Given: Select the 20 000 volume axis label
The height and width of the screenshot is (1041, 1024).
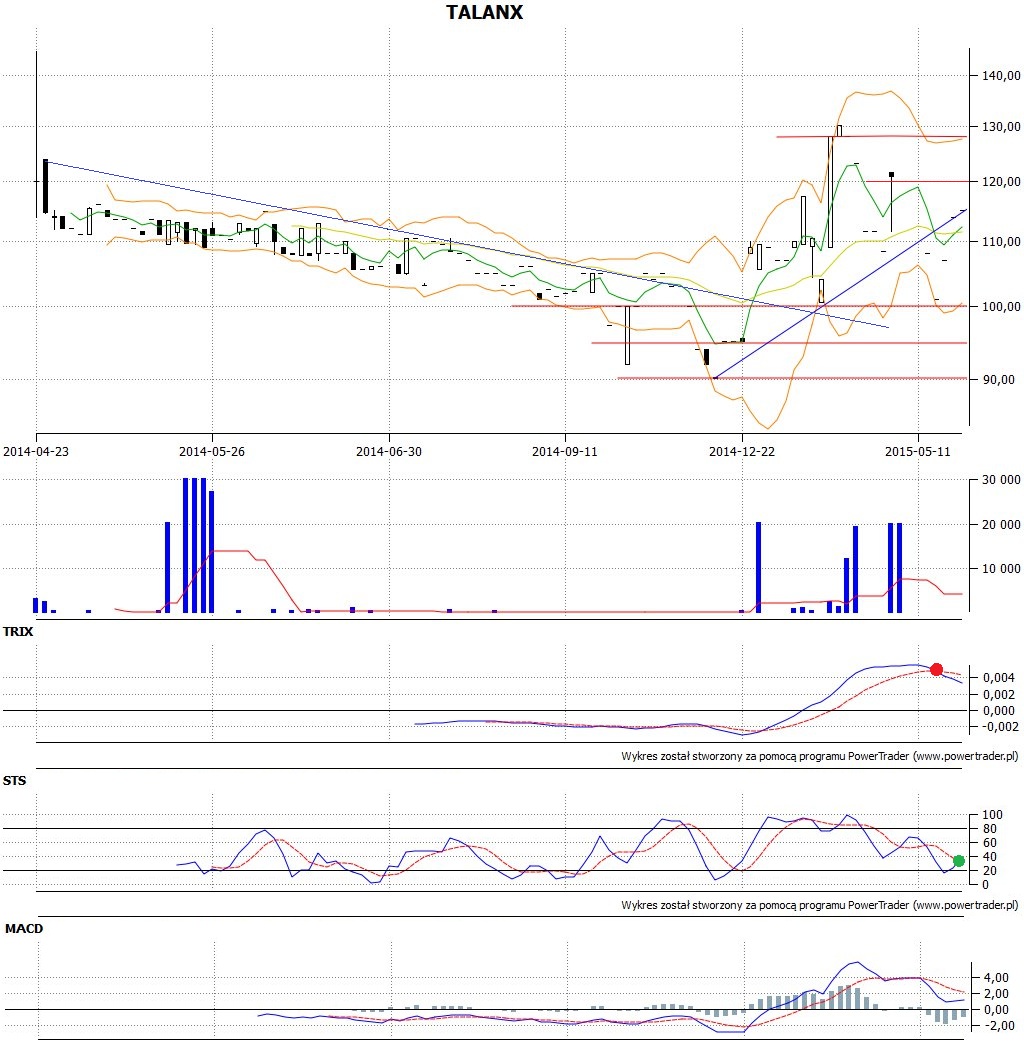Looking at the screenshot, I should coord(1001,524).
